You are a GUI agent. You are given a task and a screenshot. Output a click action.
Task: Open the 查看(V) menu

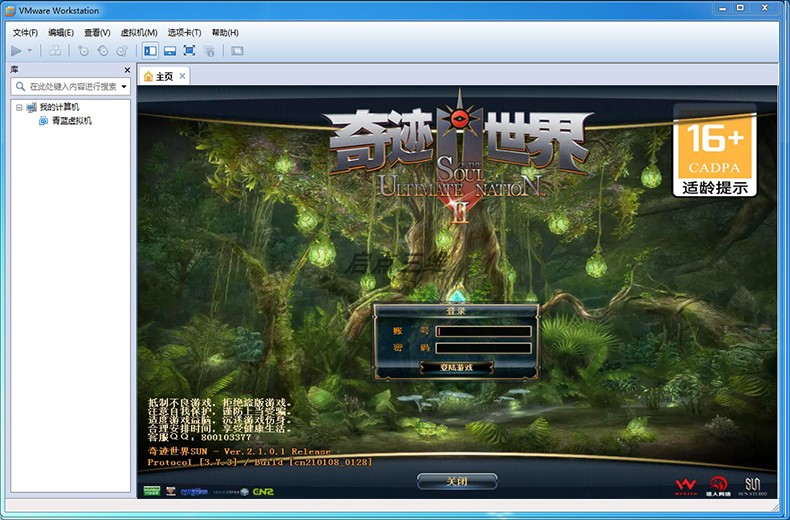(97, 33)
